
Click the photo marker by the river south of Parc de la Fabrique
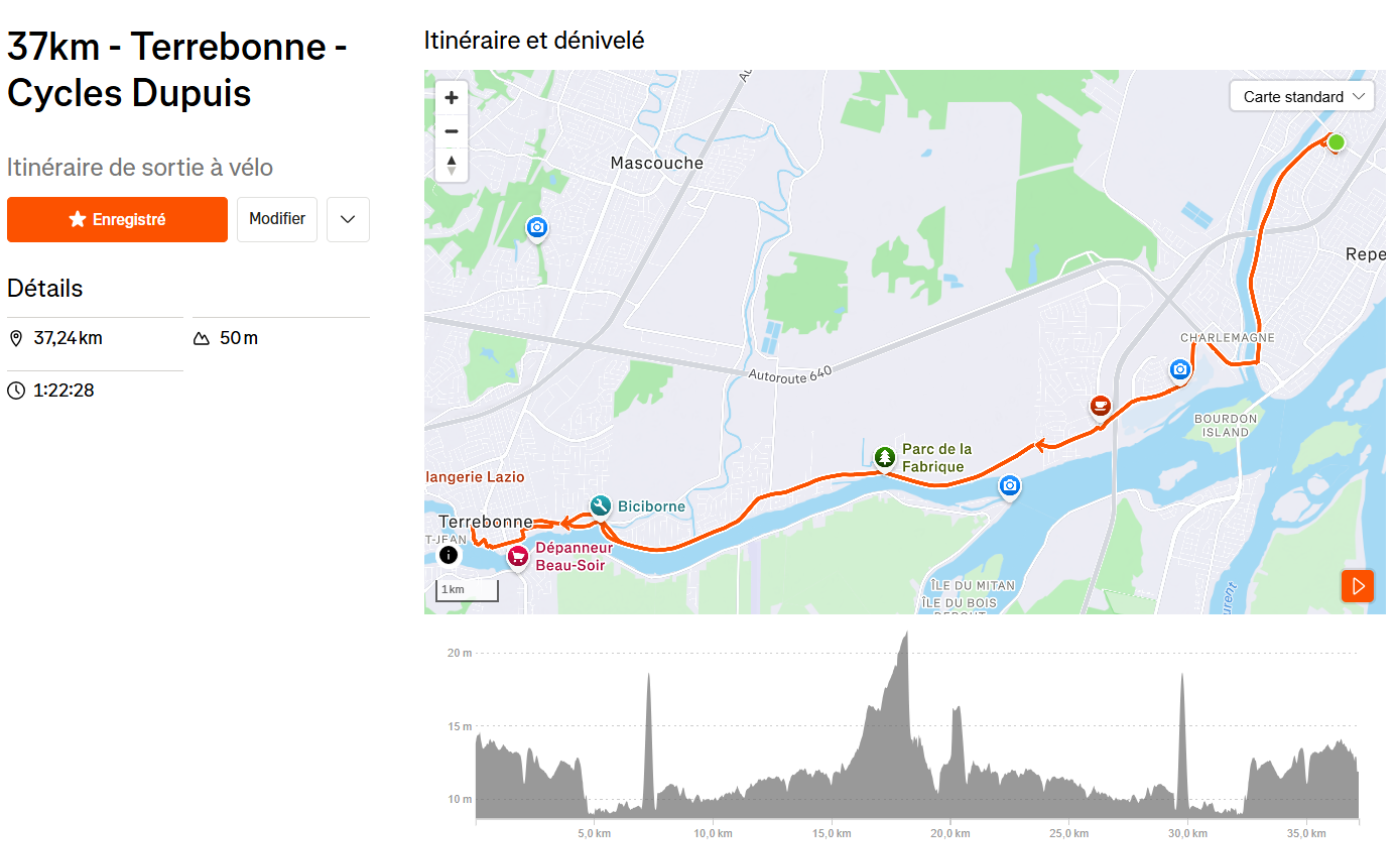tap(1010, 485)
